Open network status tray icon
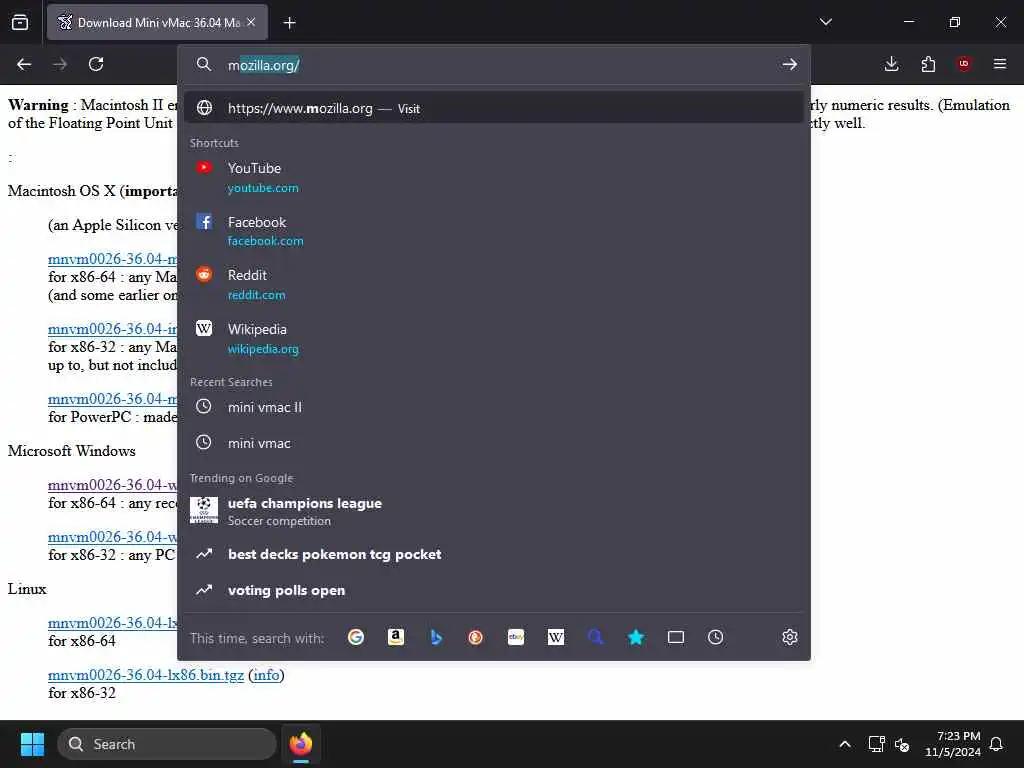This screenshot has width=1024, height=768. point(876,744)
